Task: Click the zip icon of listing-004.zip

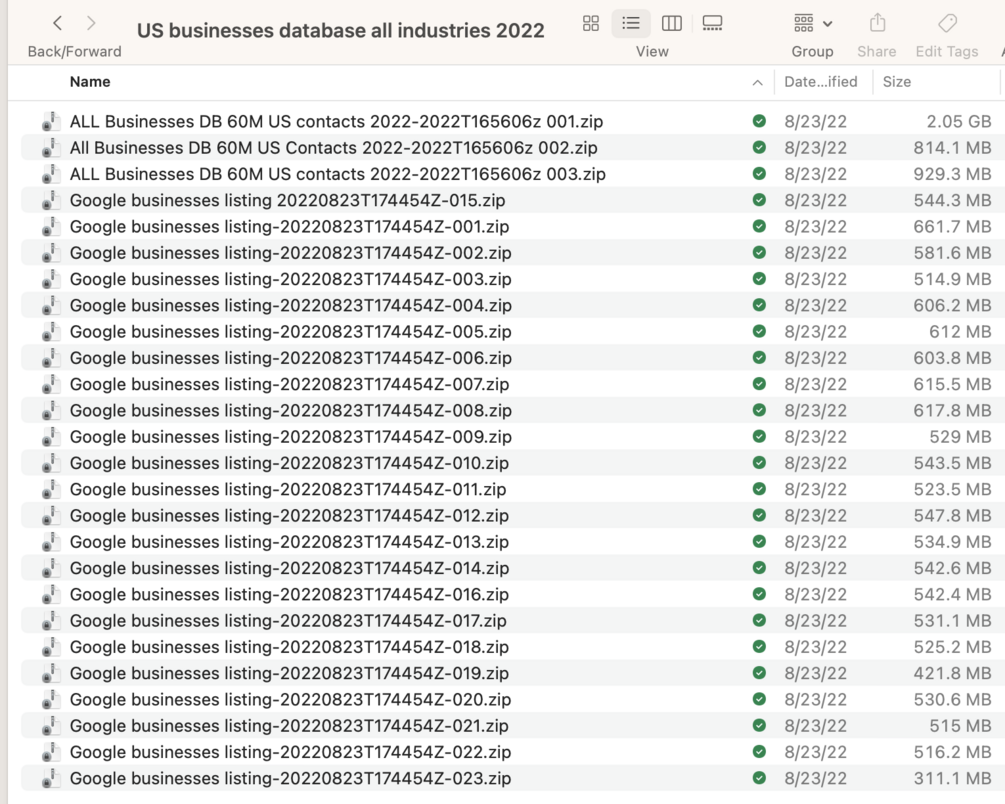Action: coord(51,306)
